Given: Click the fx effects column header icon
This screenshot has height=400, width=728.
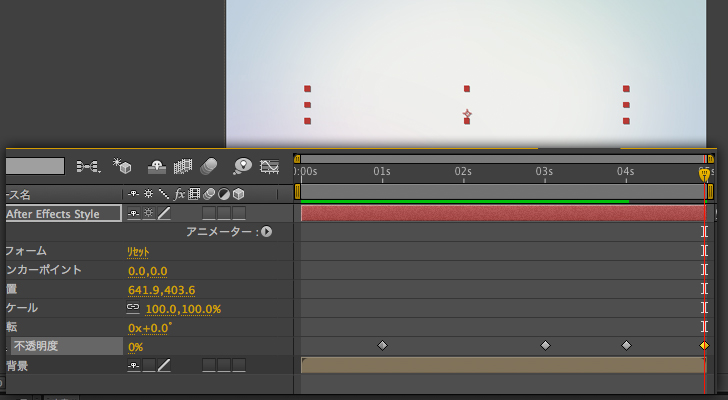Looking at the screenshot, I should coord(179,194).
